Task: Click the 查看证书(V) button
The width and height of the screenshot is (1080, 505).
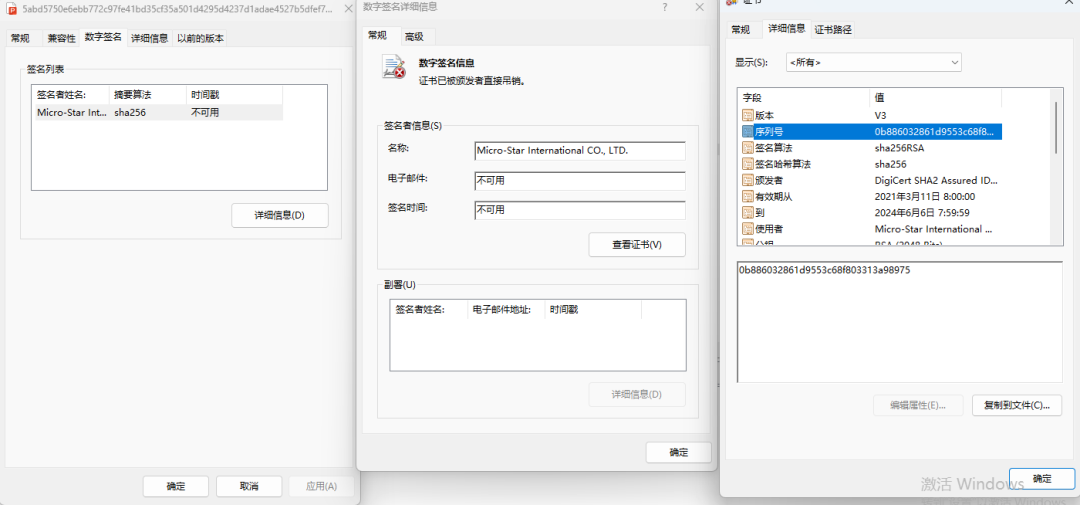Action: click(637, 245)
